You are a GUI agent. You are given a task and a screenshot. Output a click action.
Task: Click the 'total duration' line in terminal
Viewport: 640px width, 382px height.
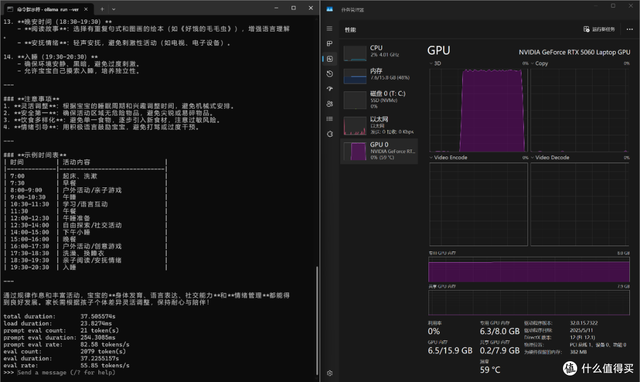point(60,316)
